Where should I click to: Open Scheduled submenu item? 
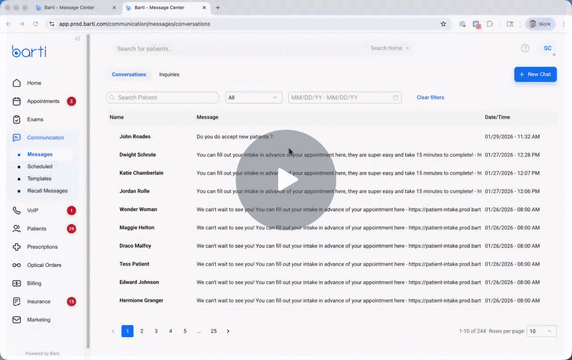40,167
